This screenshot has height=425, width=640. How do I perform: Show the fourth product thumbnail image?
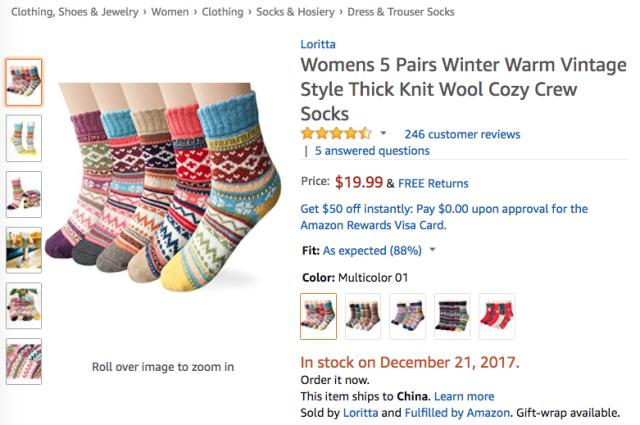click(x=23, y=250)
